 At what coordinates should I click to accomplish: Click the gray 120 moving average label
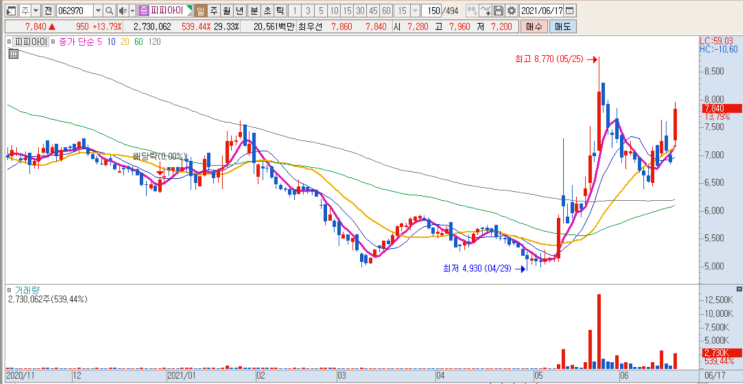[154, 42]
